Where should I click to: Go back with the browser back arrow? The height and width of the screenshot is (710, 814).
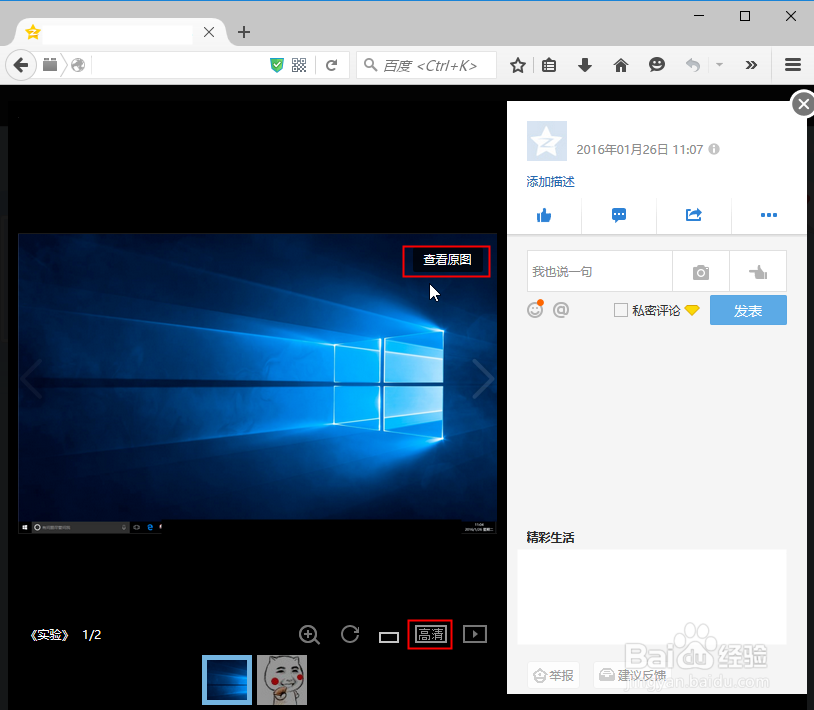click(x=21, y=65)
